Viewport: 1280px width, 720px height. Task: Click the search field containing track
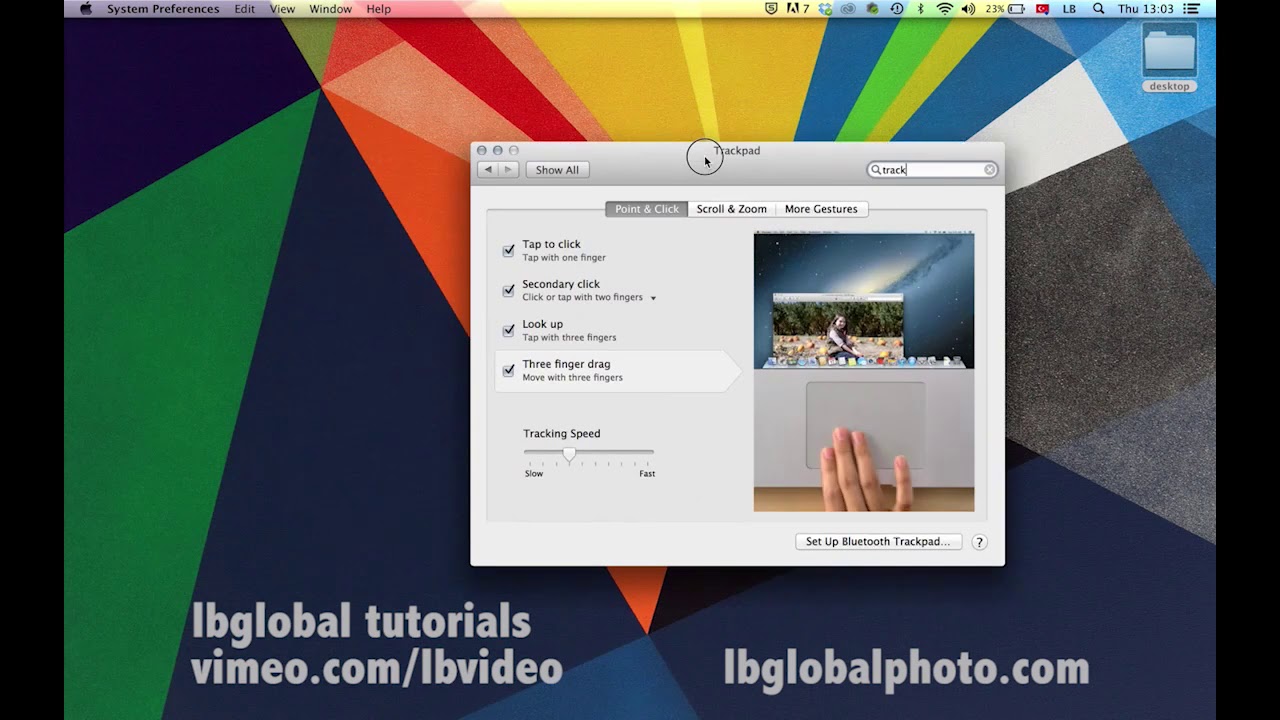(932, 170)
